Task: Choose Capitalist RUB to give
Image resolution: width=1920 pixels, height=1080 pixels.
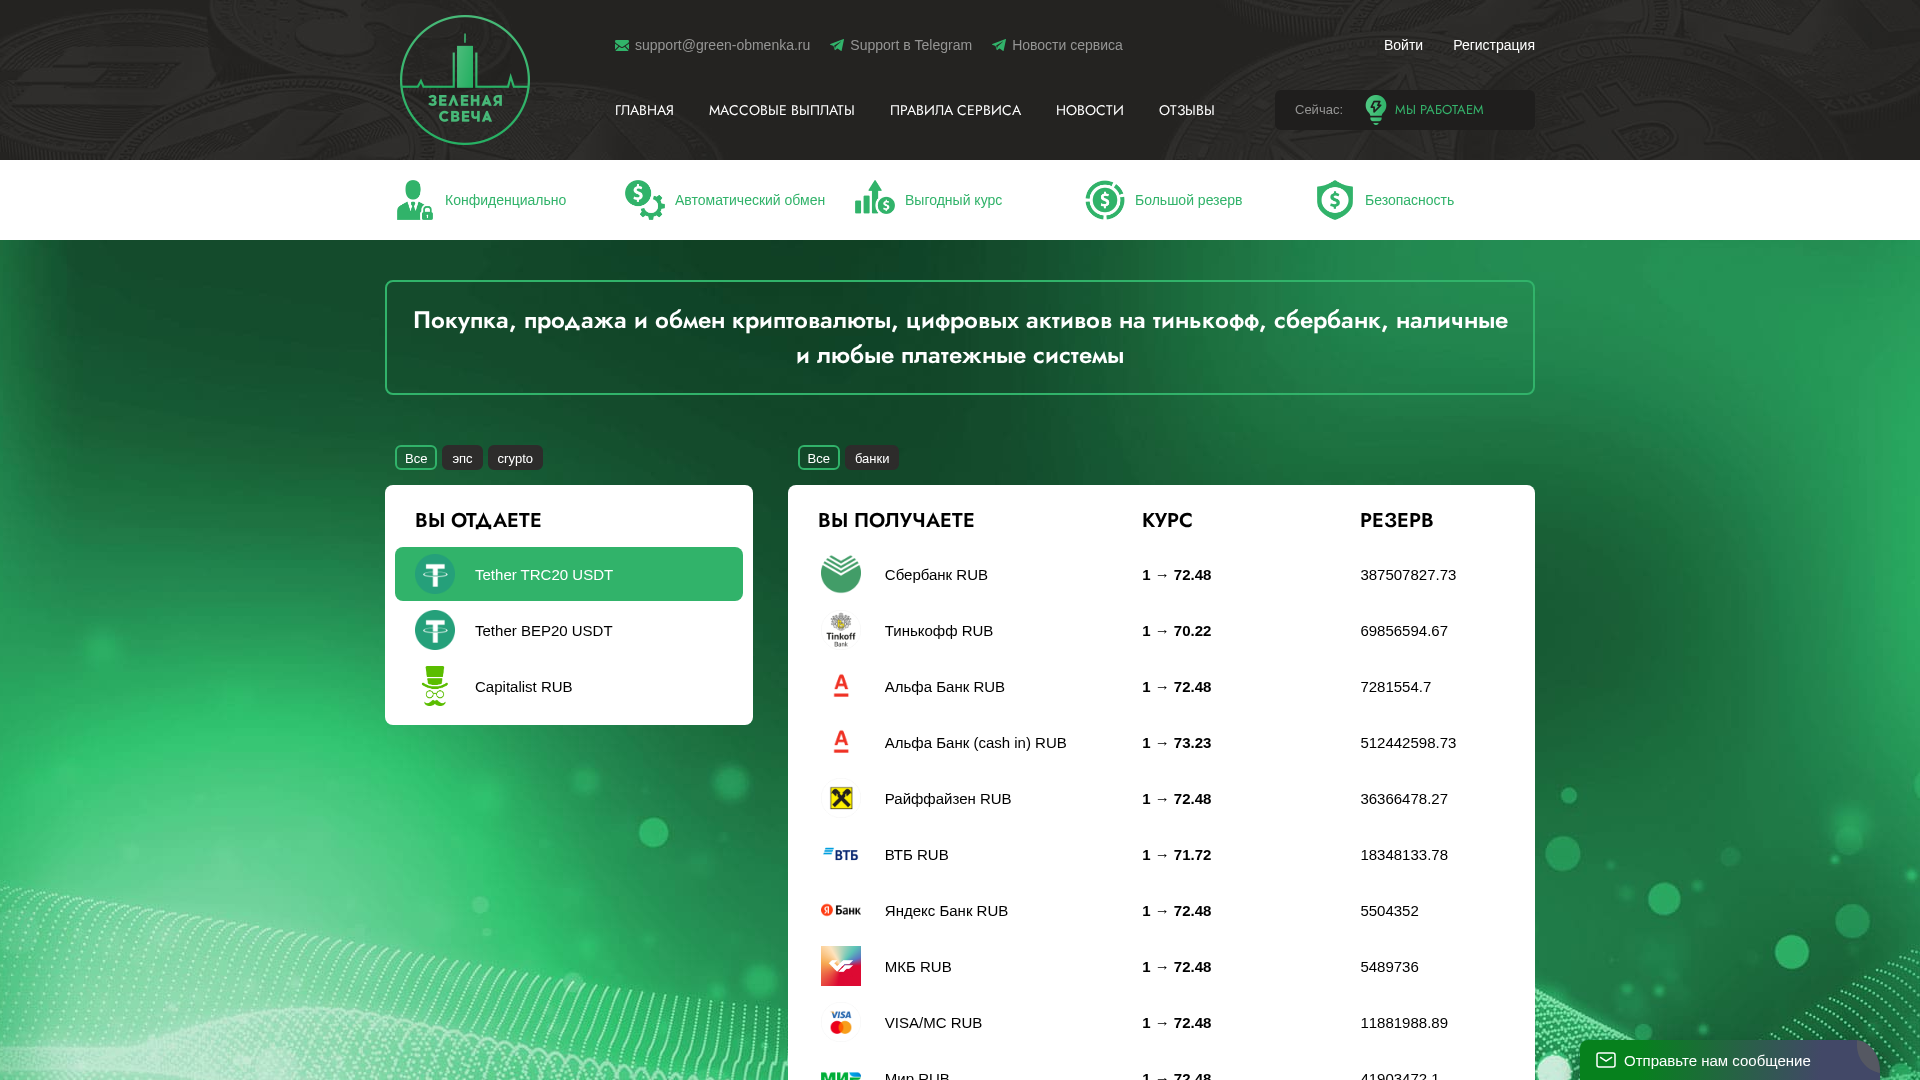Action: (569, 686)
